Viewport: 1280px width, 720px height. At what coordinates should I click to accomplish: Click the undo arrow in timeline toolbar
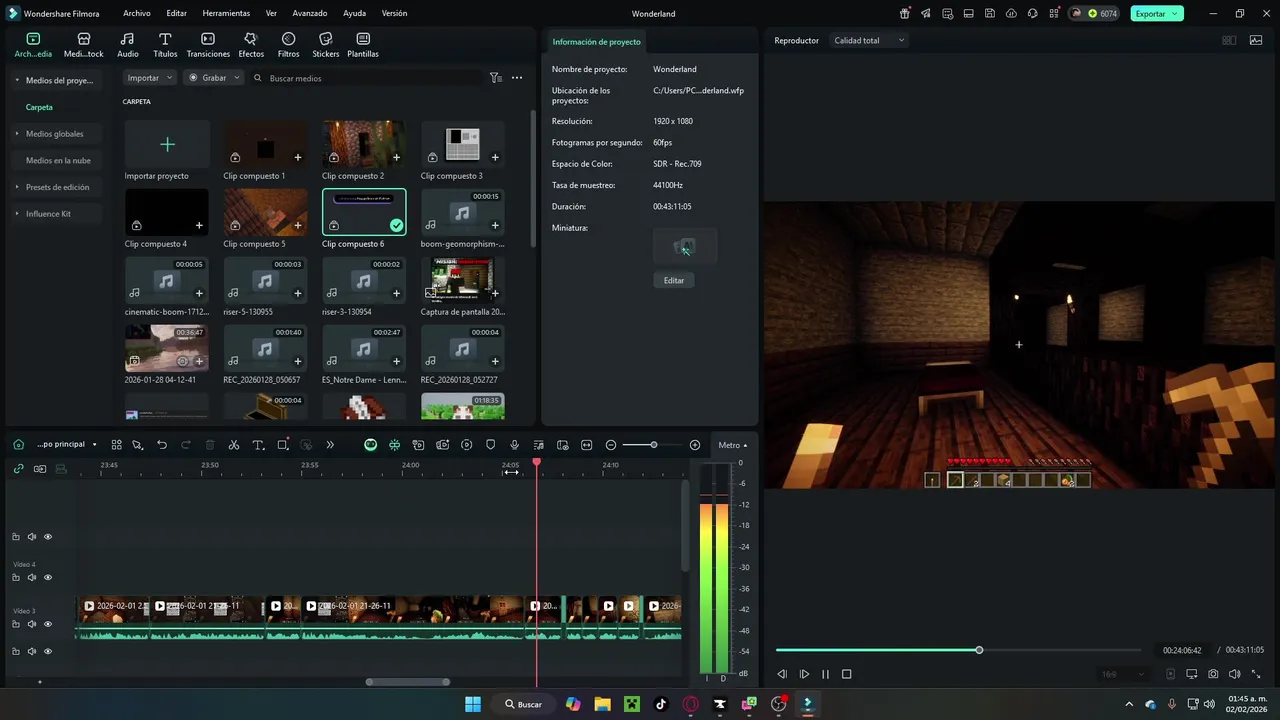pos(162,445)
